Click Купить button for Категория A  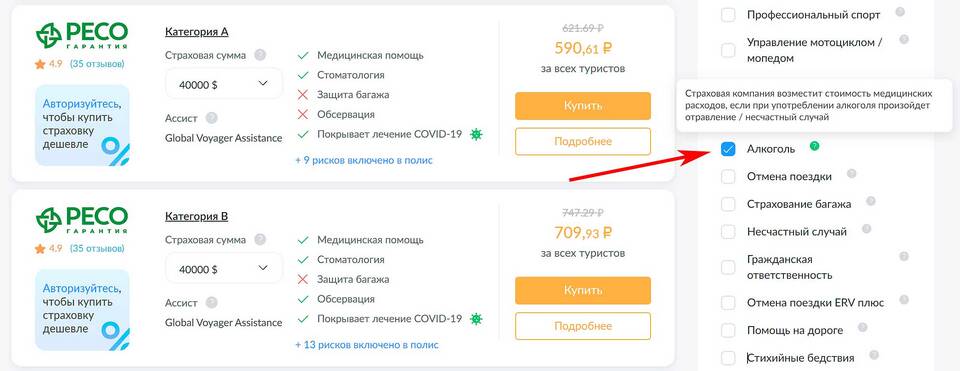pos(583,106)
